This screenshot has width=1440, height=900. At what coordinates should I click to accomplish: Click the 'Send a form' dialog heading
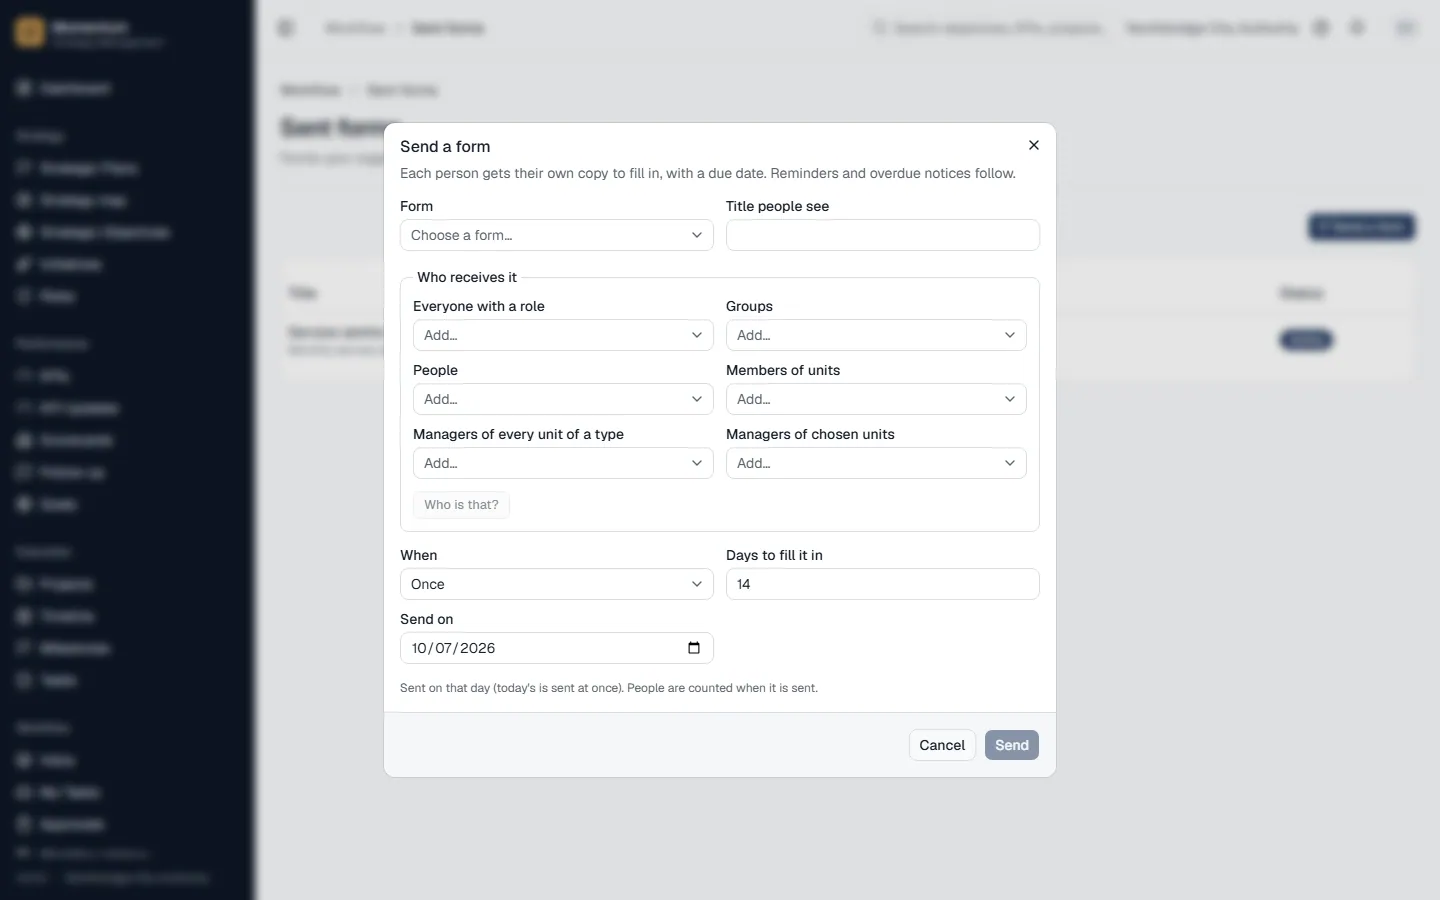[445, 146]
